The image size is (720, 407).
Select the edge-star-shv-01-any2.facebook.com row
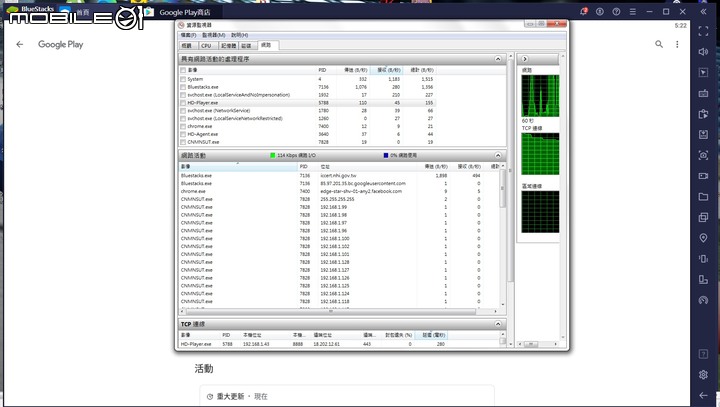338,191
